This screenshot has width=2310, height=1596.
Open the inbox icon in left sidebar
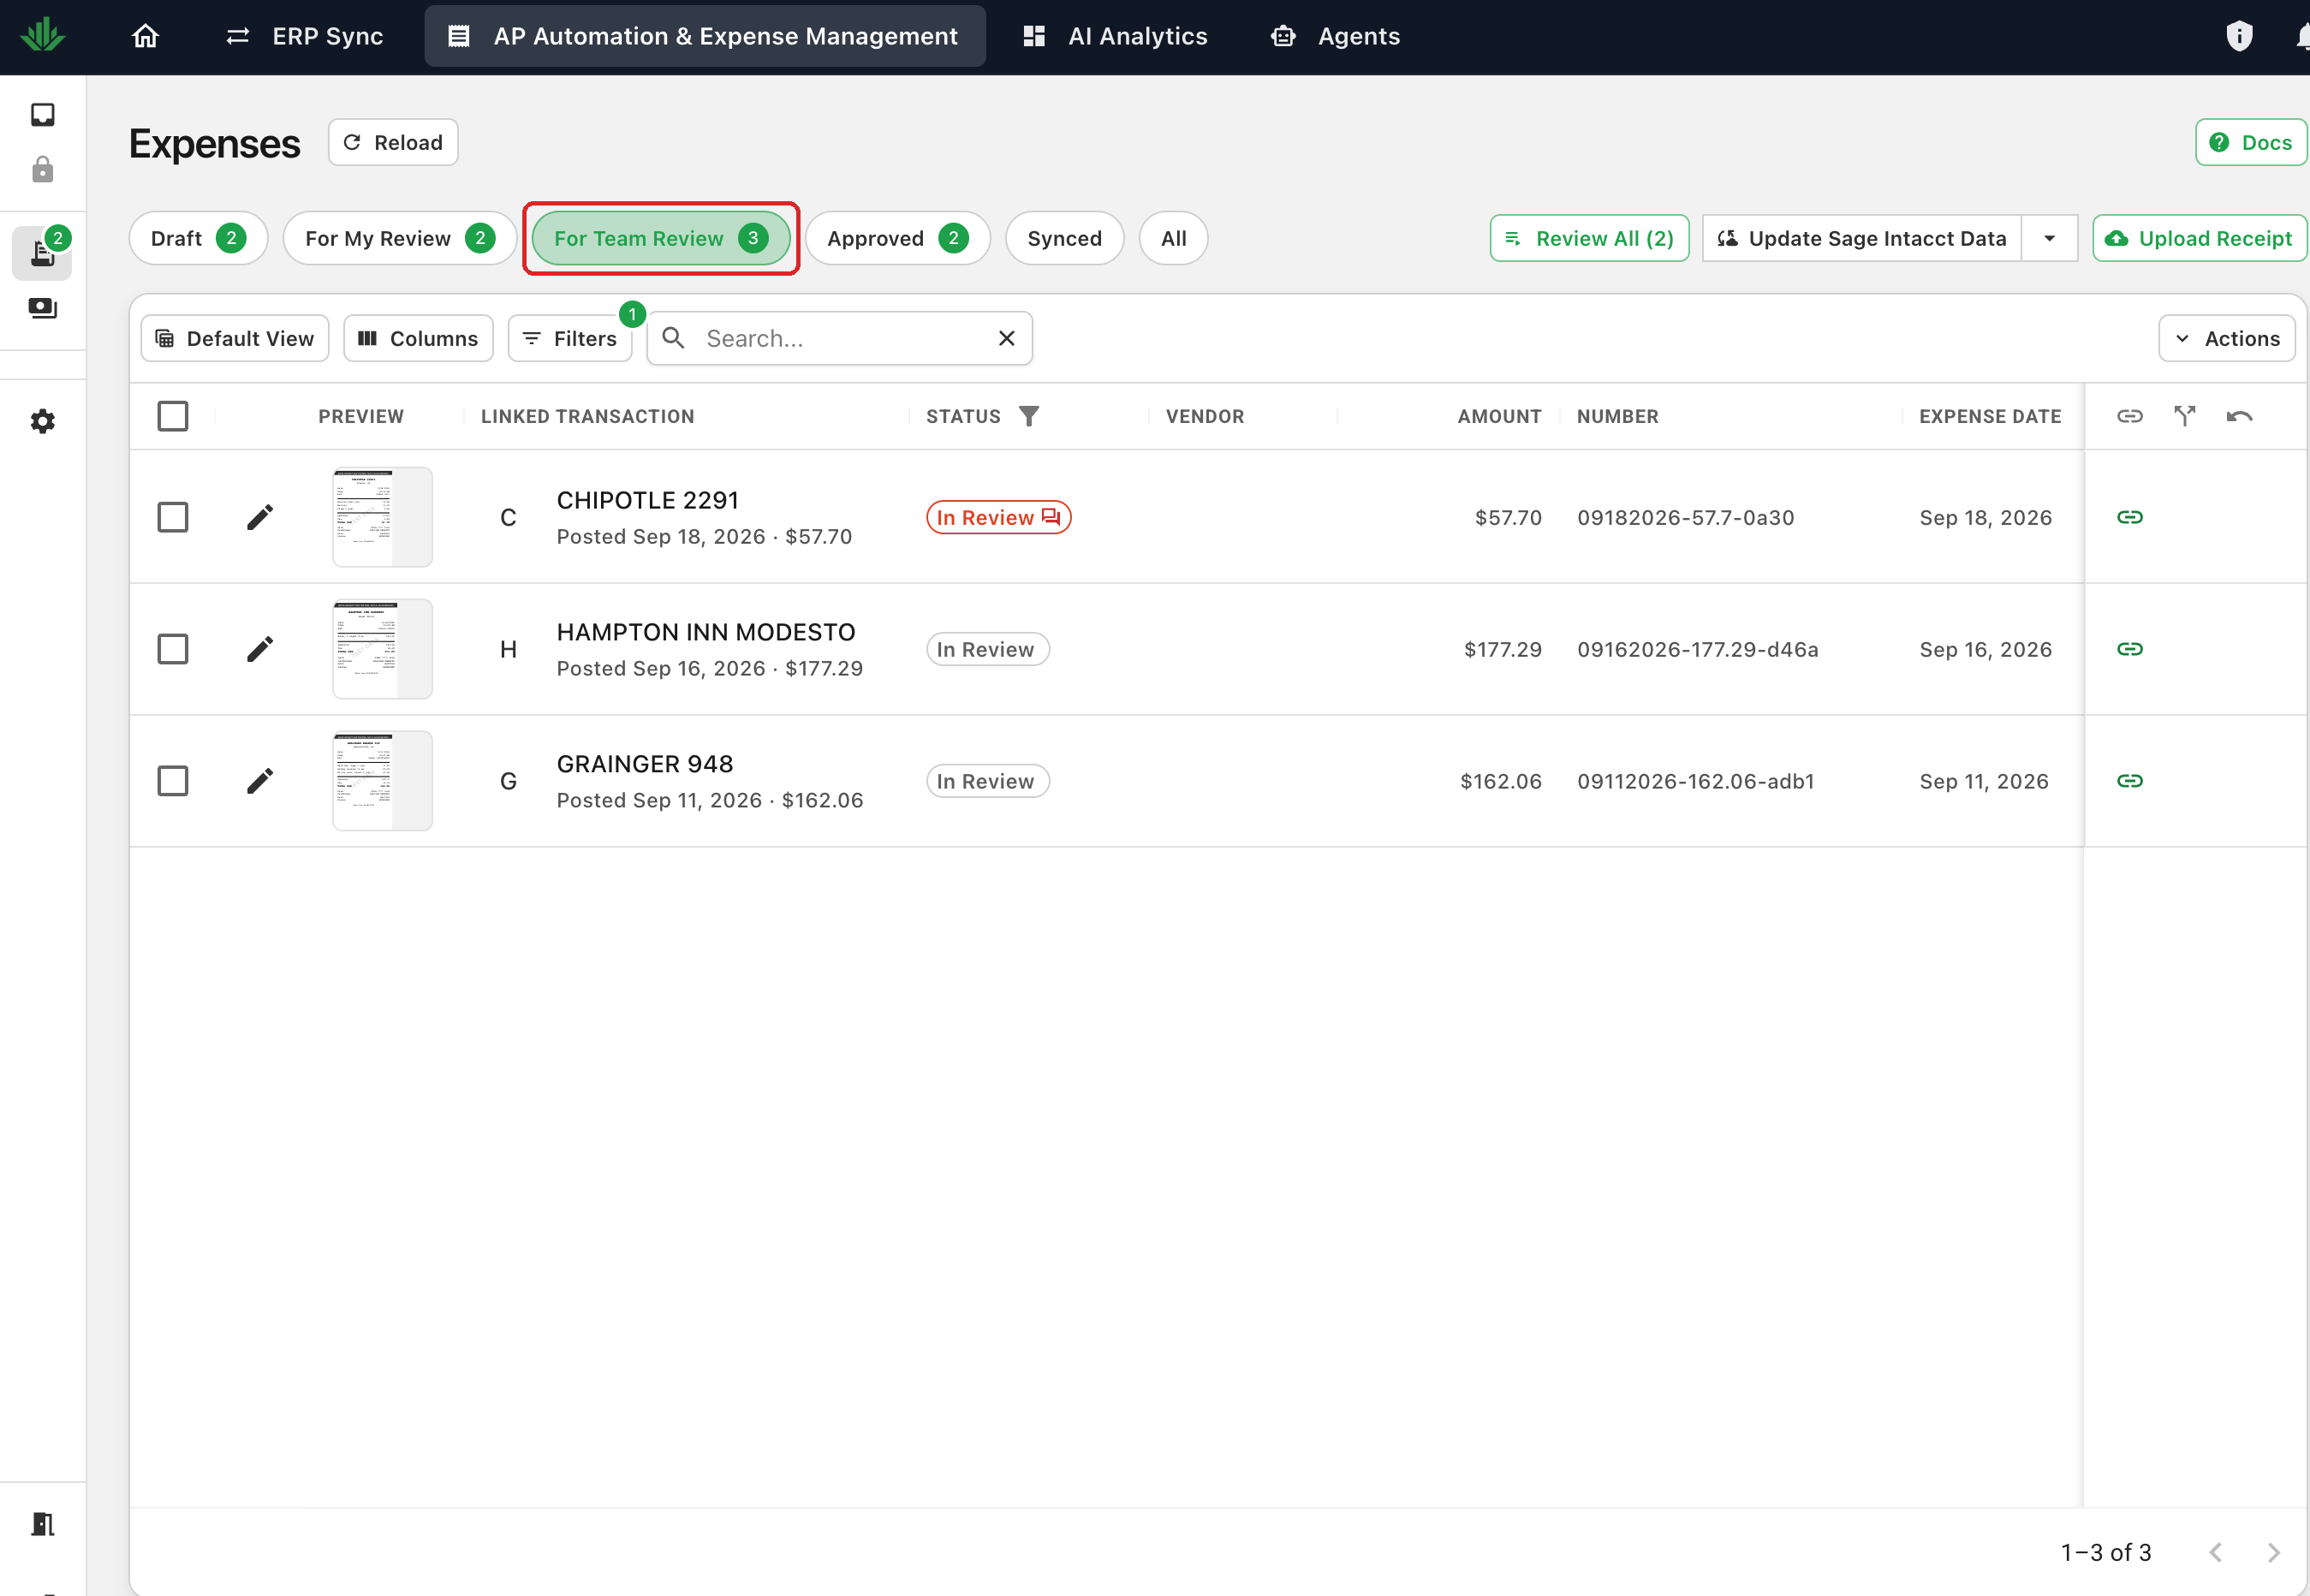[x=42, y=115]
